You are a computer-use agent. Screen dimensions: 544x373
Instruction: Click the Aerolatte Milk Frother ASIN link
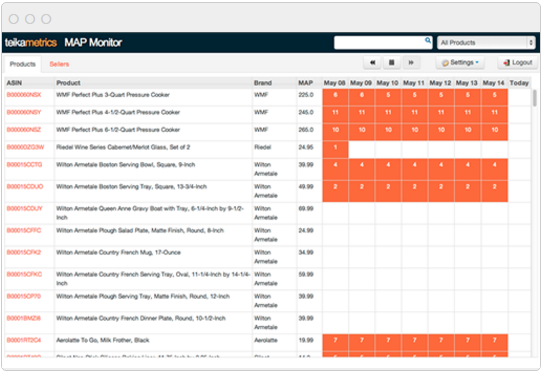click(x=24, y=340)
